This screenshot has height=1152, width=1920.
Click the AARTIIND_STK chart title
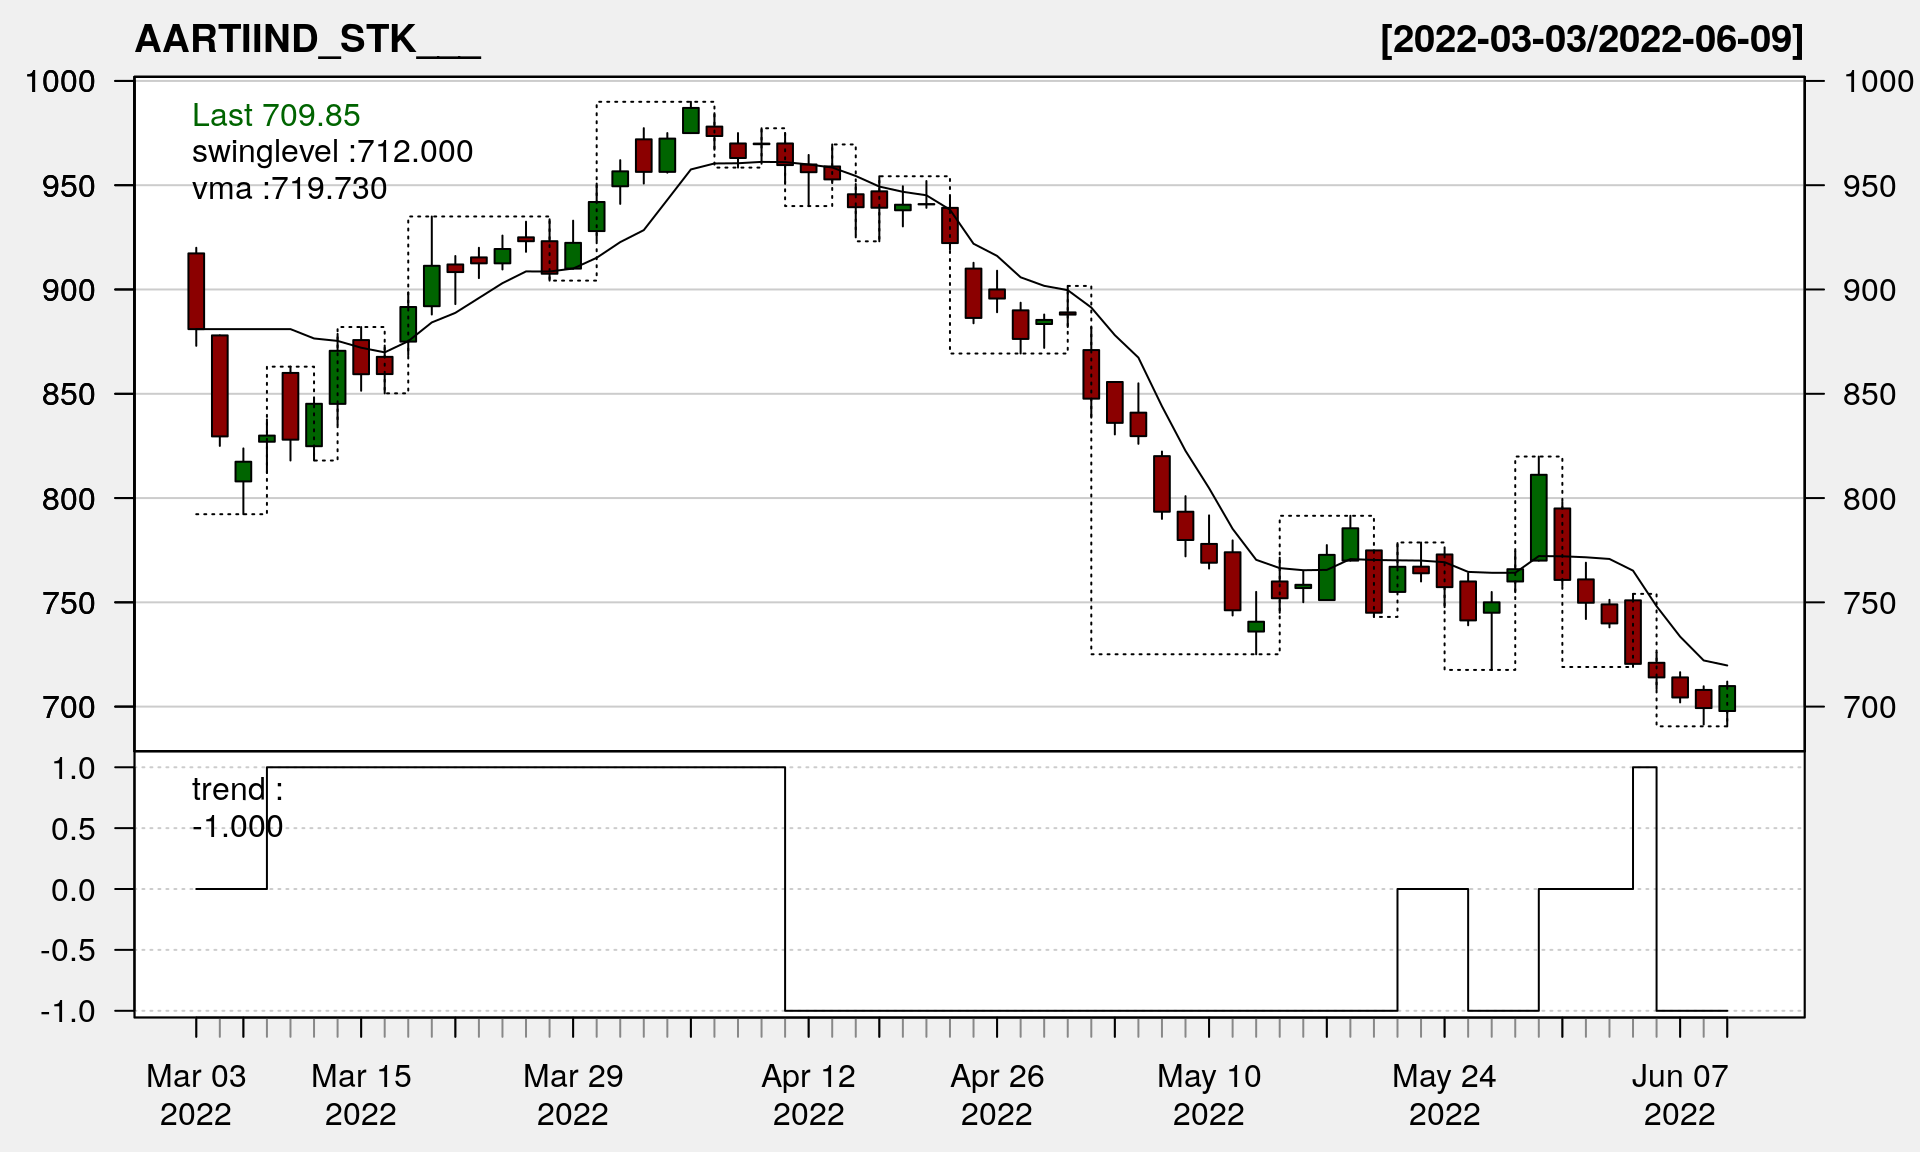click(307, 40)
